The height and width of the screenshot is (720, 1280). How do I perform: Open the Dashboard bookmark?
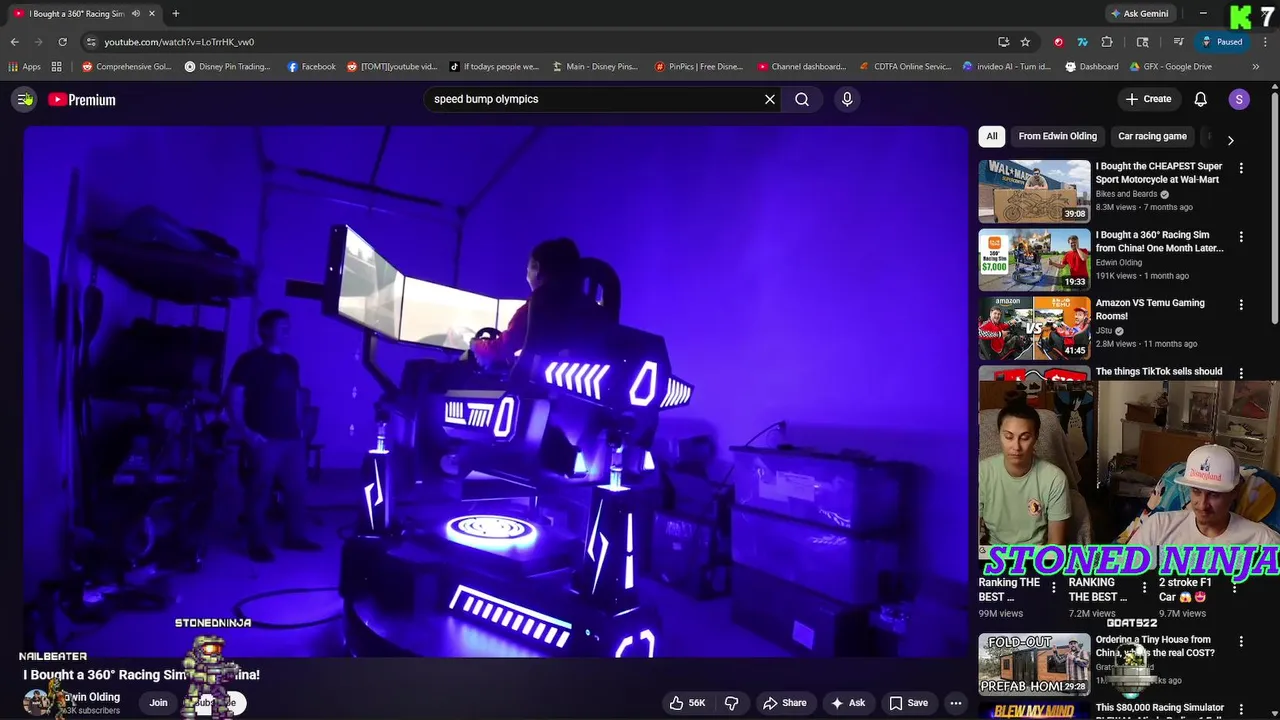(1091, 67)
